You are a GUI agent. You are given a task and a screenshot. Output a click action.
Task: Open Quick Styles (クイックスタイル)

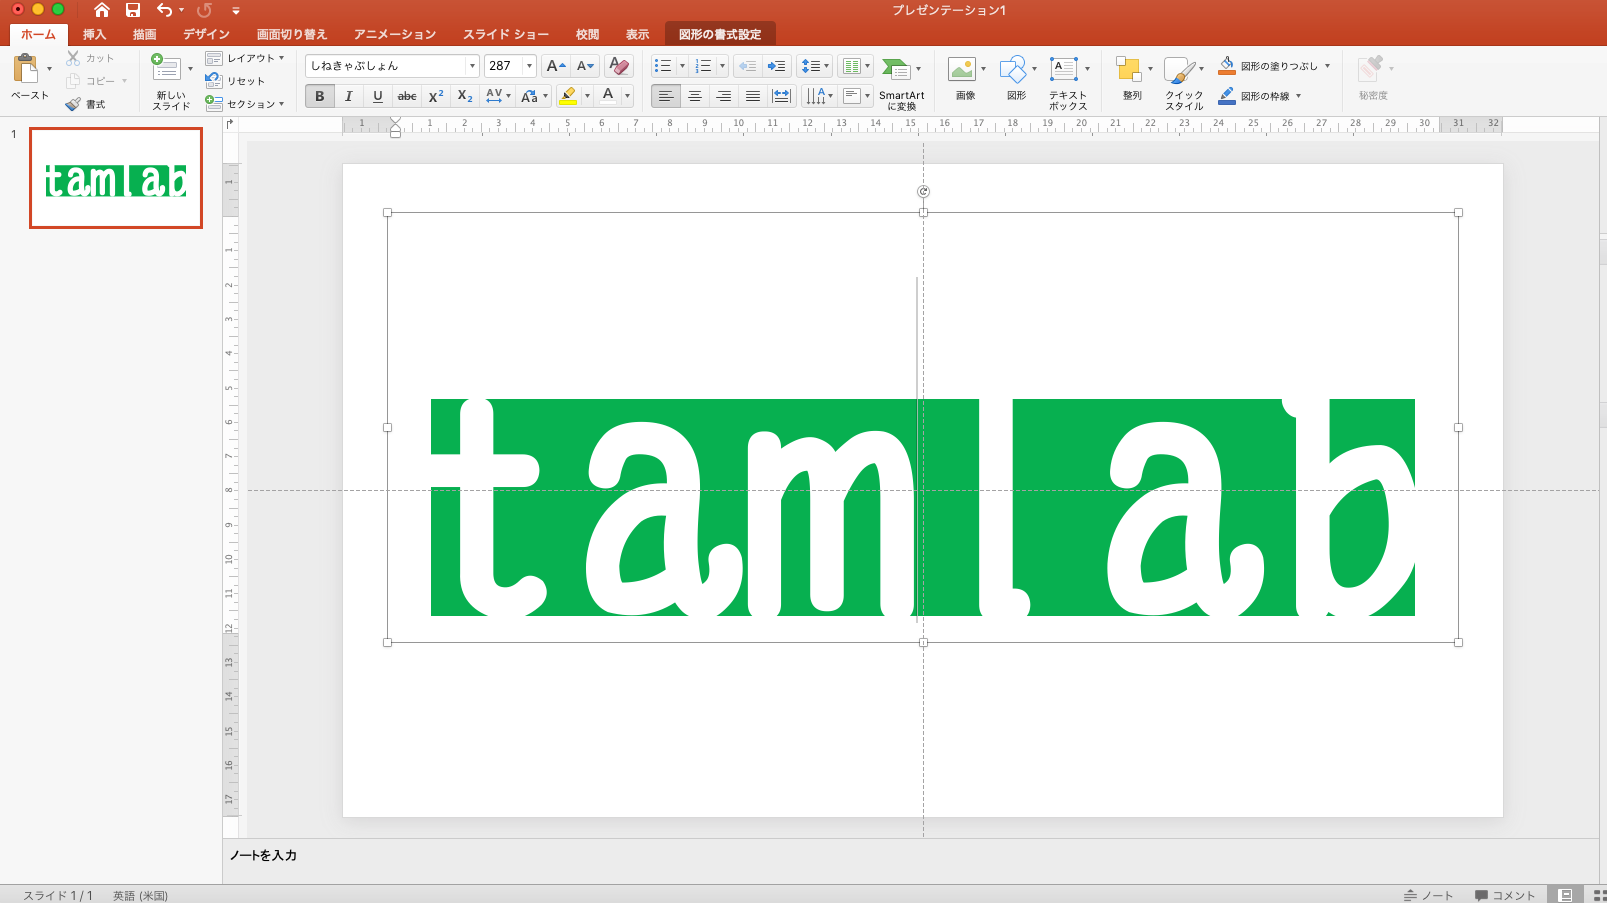[1180, 70]
